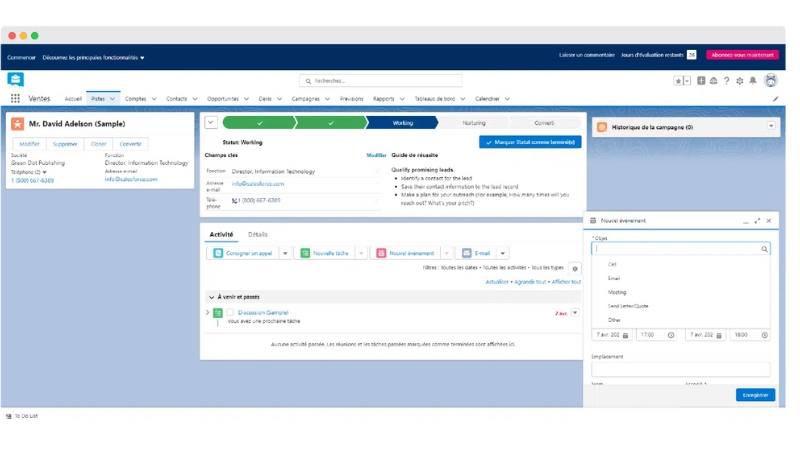Open the Opportunités tab dropdown arrow
Screen dimensions: 800x450
coord(246,99)
